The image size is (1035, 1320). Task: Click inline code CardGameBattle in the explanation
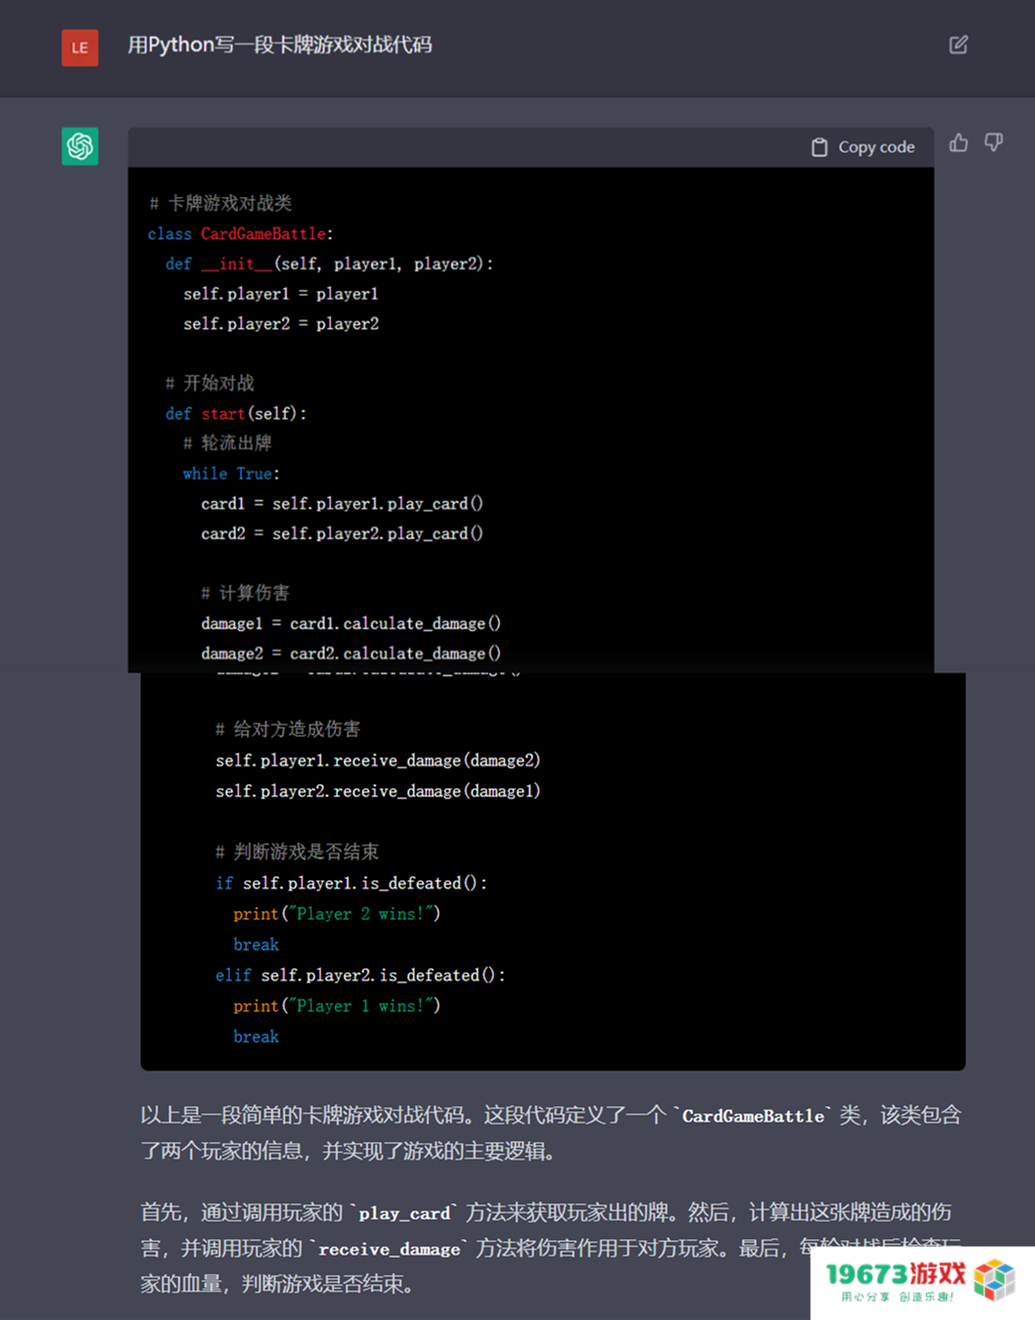coord(753,1116)
